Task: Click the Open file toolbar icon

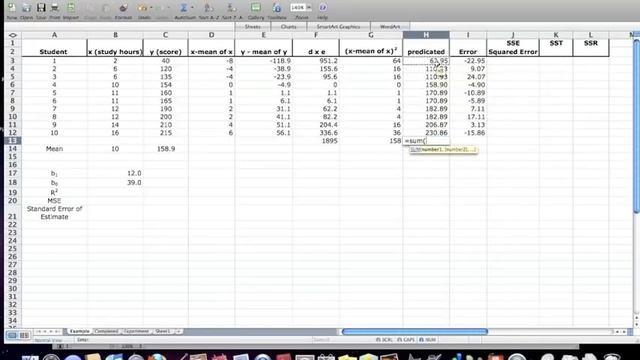Action: pyautogui.click(x=27, y=8)
